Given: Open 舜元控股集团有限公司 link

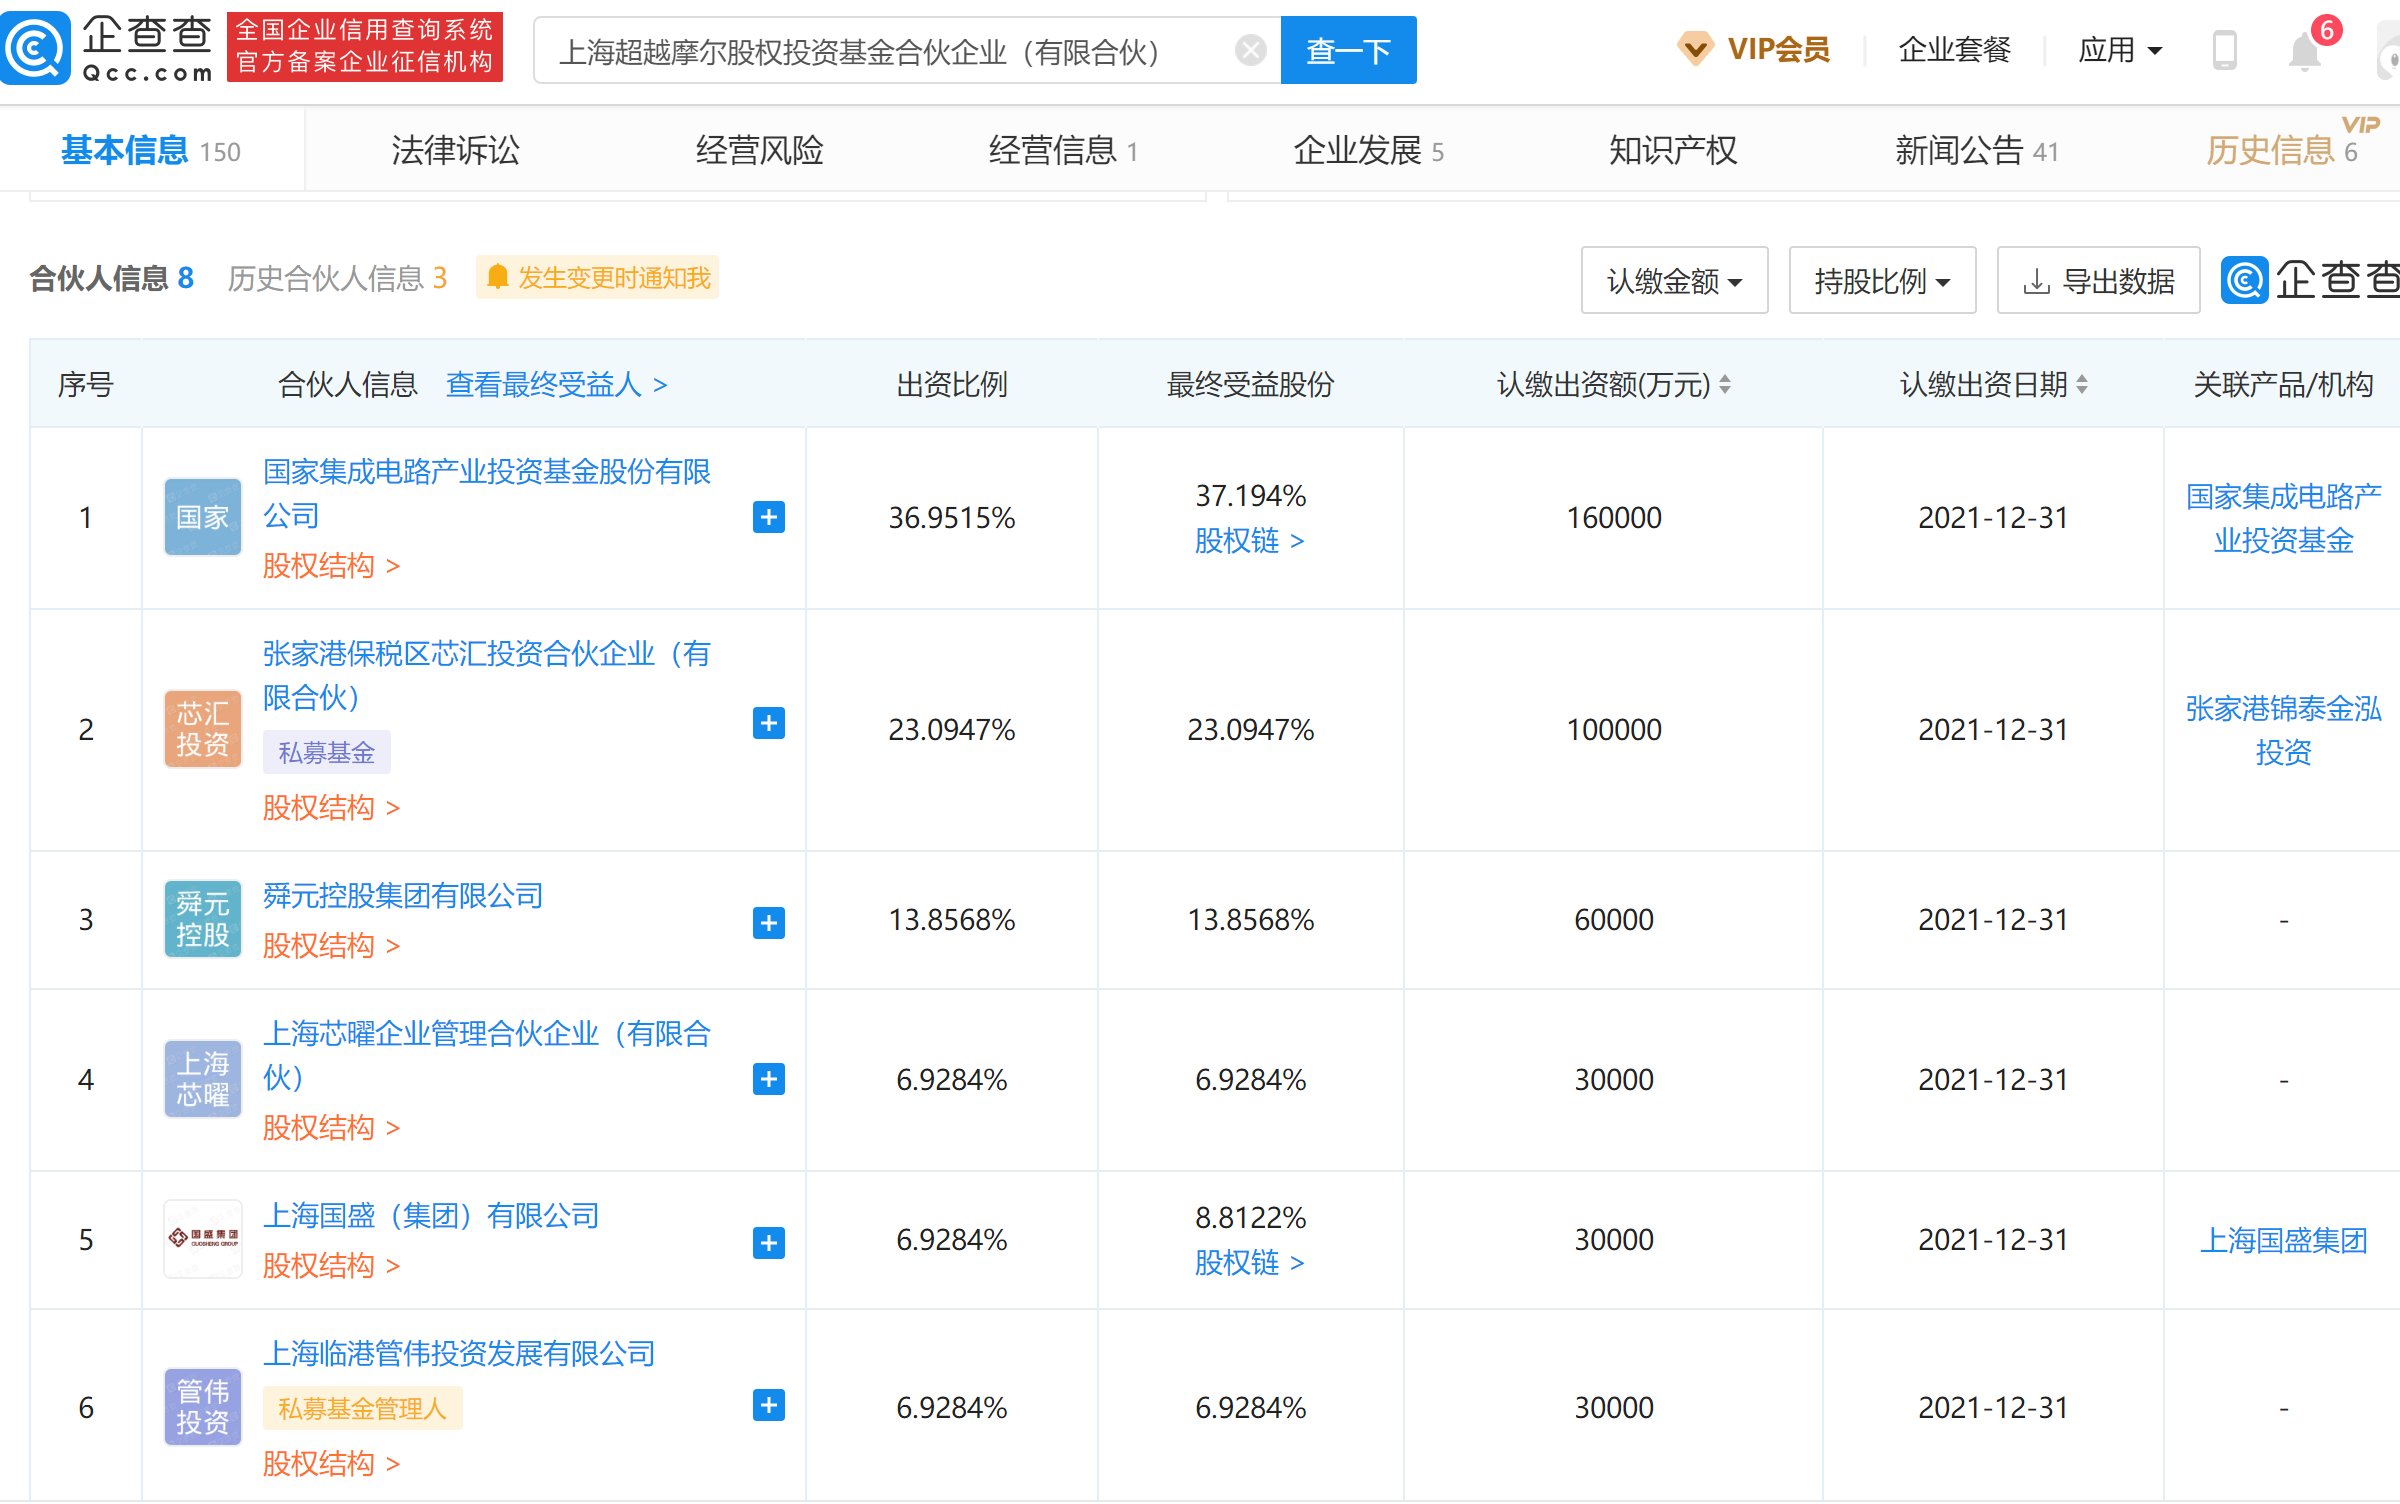Looking at the screenshot, I should 403,895.
